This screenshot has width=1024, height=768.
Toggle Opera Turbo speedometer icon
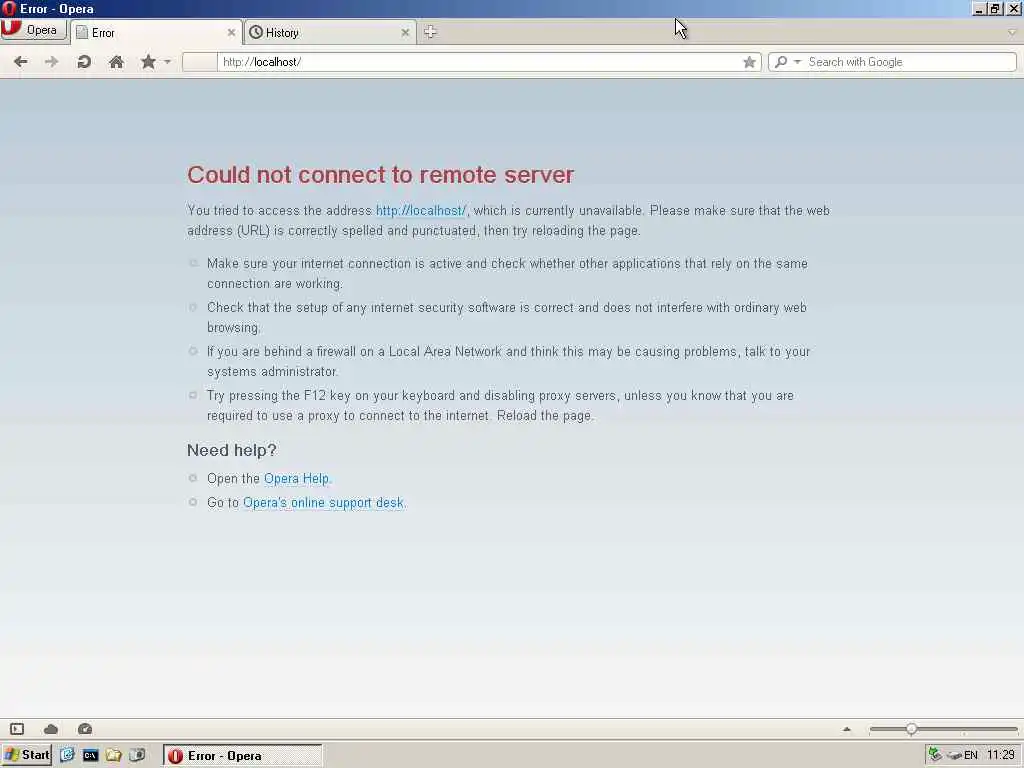(x=85, y=729)
